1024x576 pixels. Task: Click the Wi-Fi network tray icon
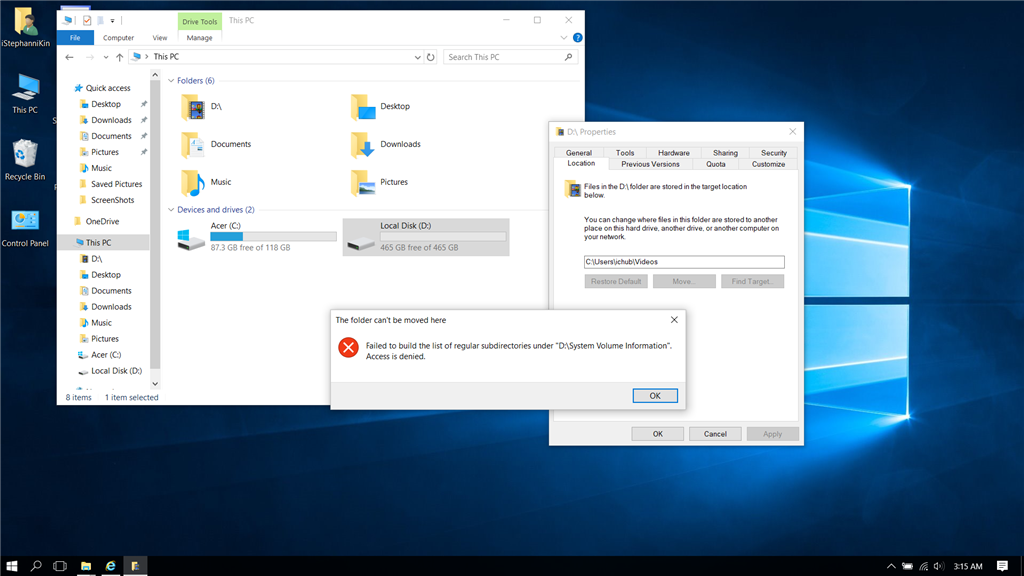click(923, 566)
